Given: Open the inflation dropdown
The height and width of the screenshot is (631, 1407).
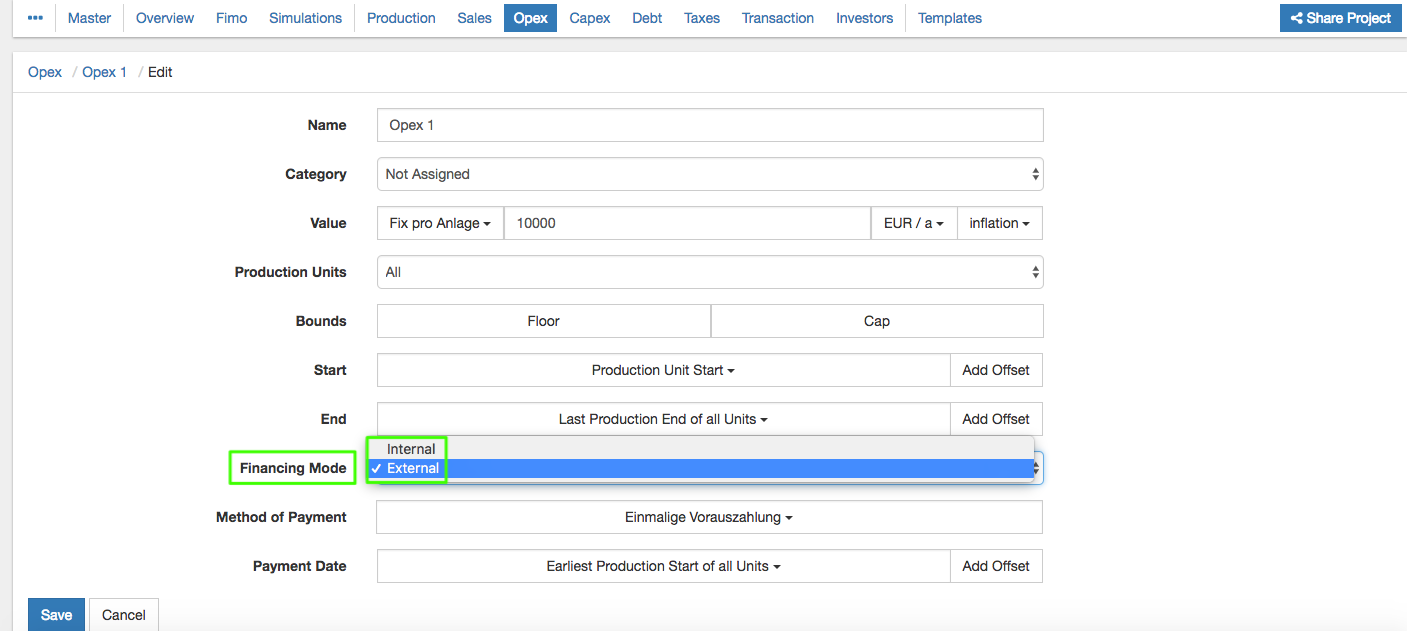Looking at the screenshot, I should click(x=999, y=223).
